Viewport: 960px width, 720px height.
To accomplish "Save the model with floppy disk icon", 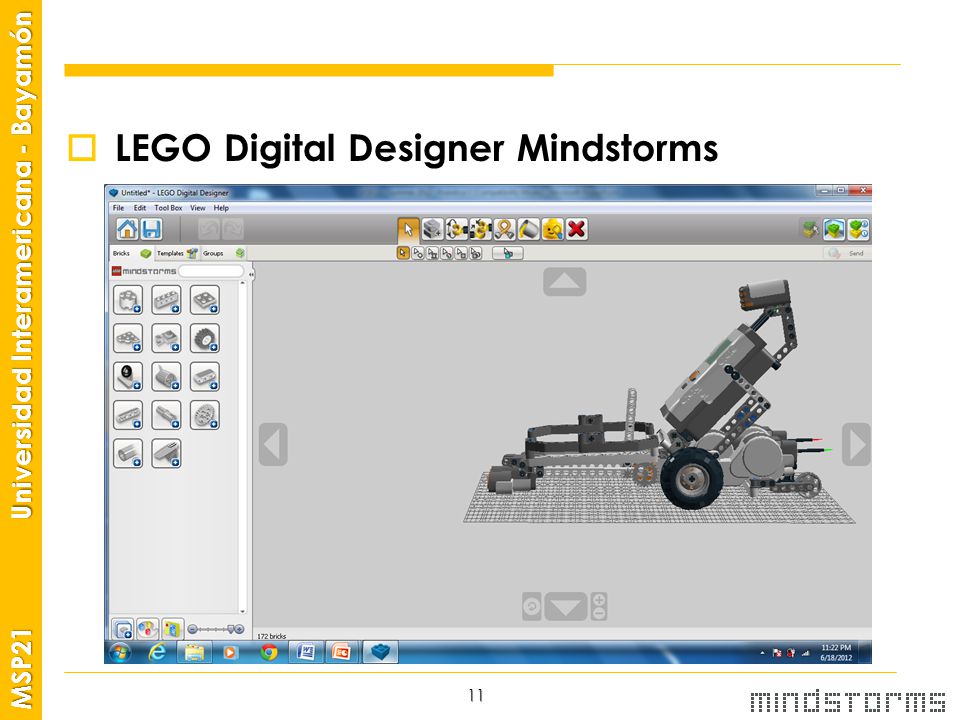I will point(152,230).
